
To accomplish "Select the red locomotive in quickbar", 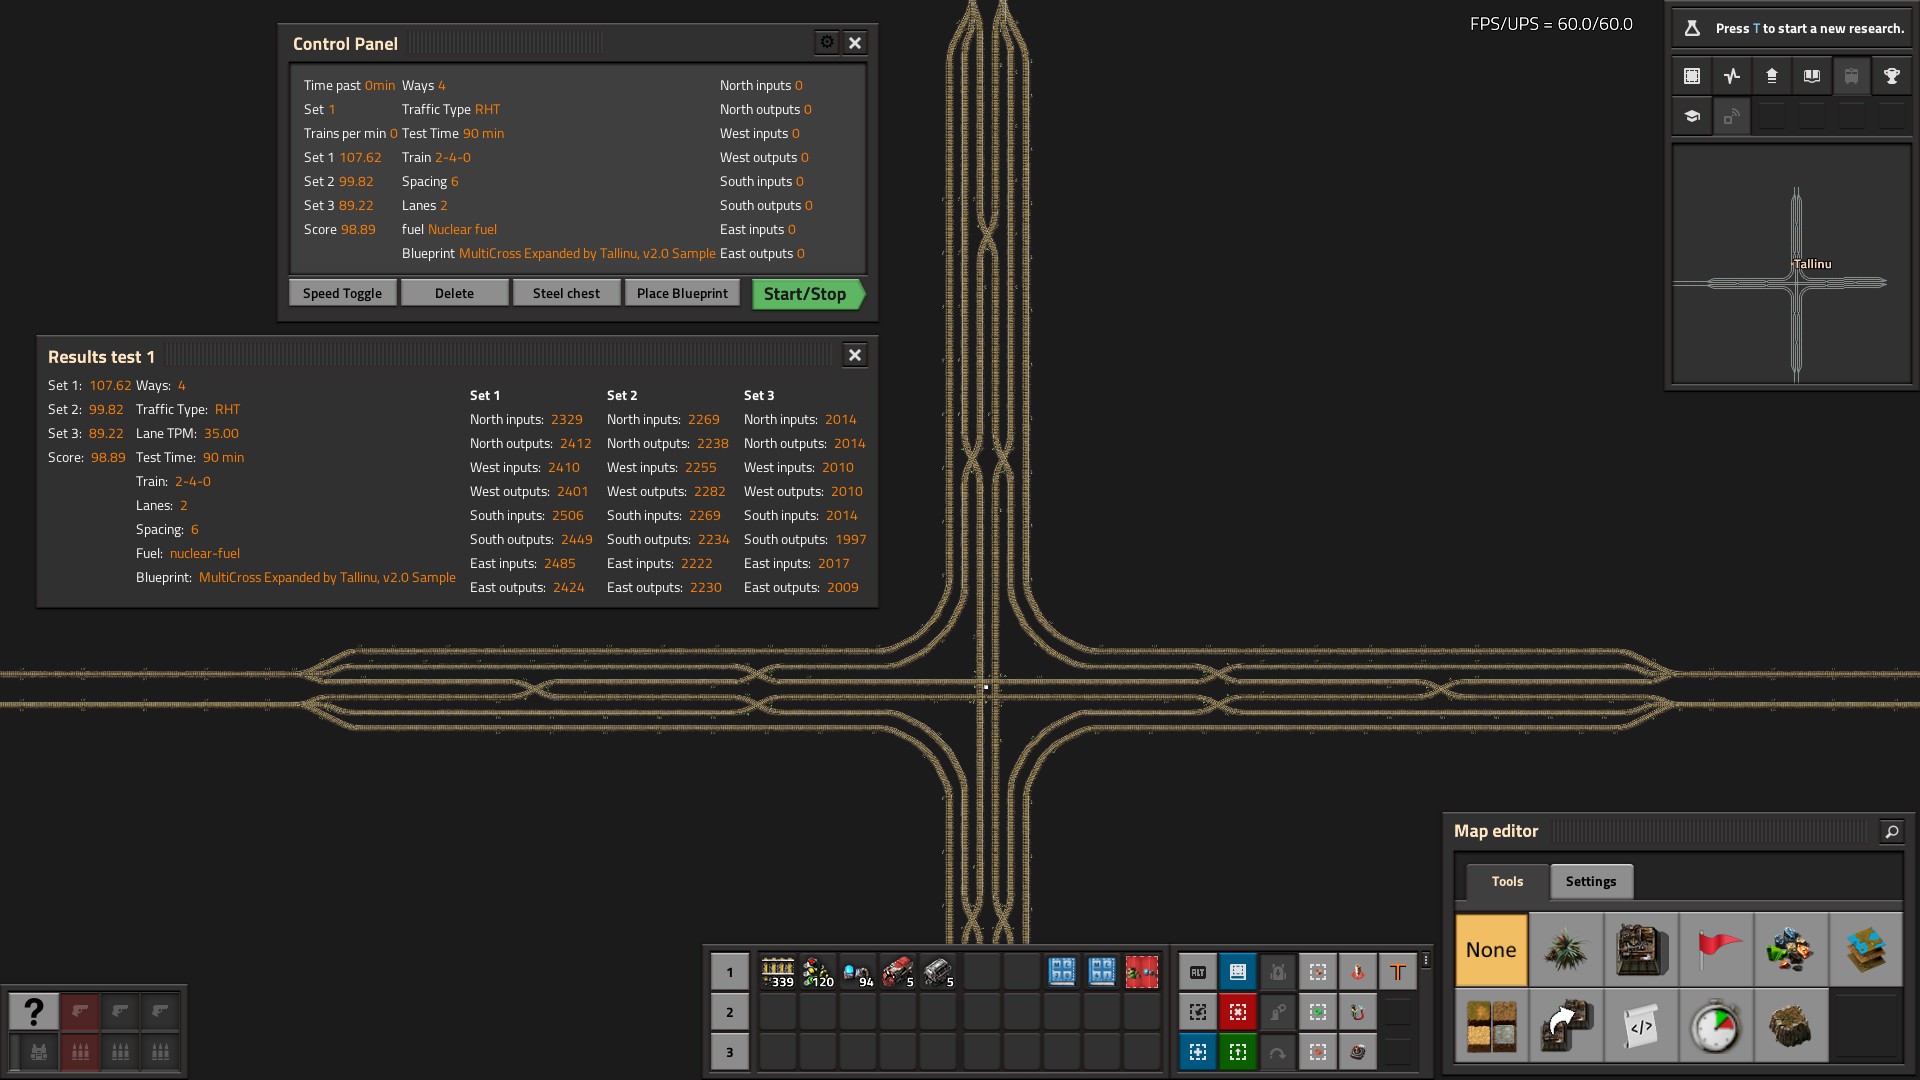I will pyautogui.click(x=898, y=972).
